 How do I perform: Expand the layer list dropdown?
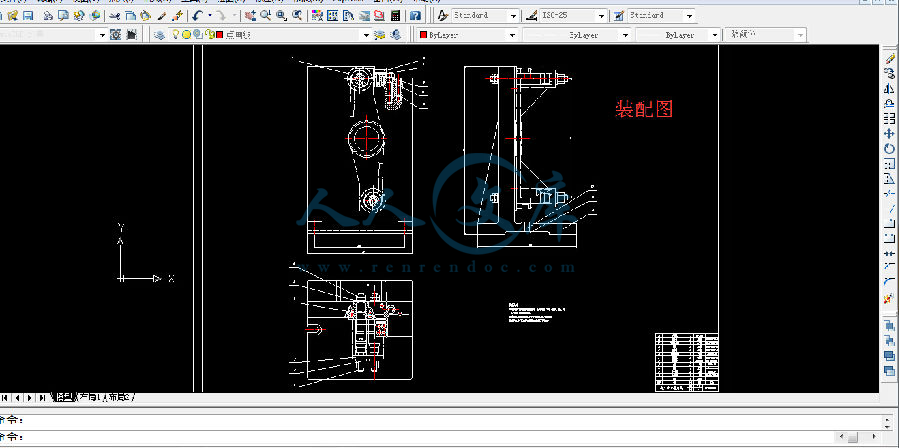(366, 35)
